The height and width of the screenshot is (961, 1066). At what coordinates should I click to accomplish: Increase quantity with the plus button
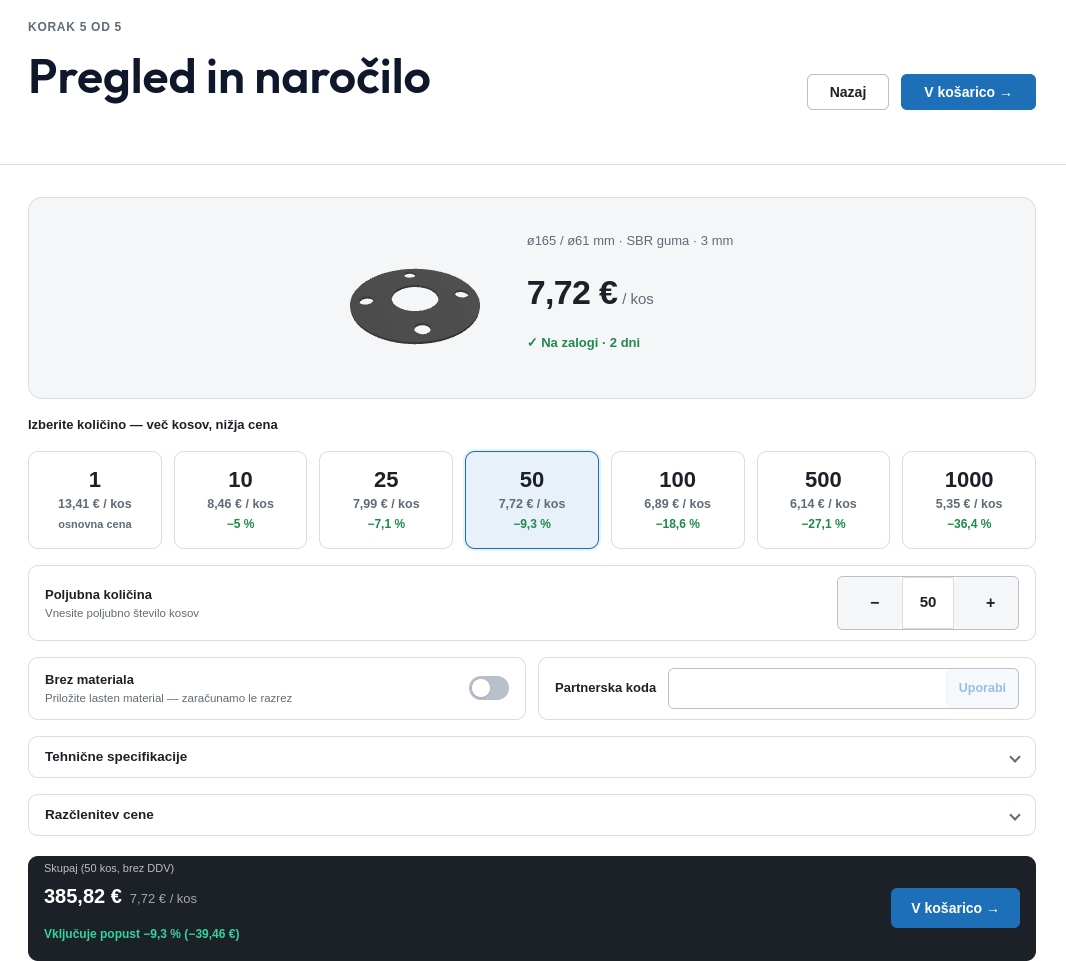click(x=986, y=603)
